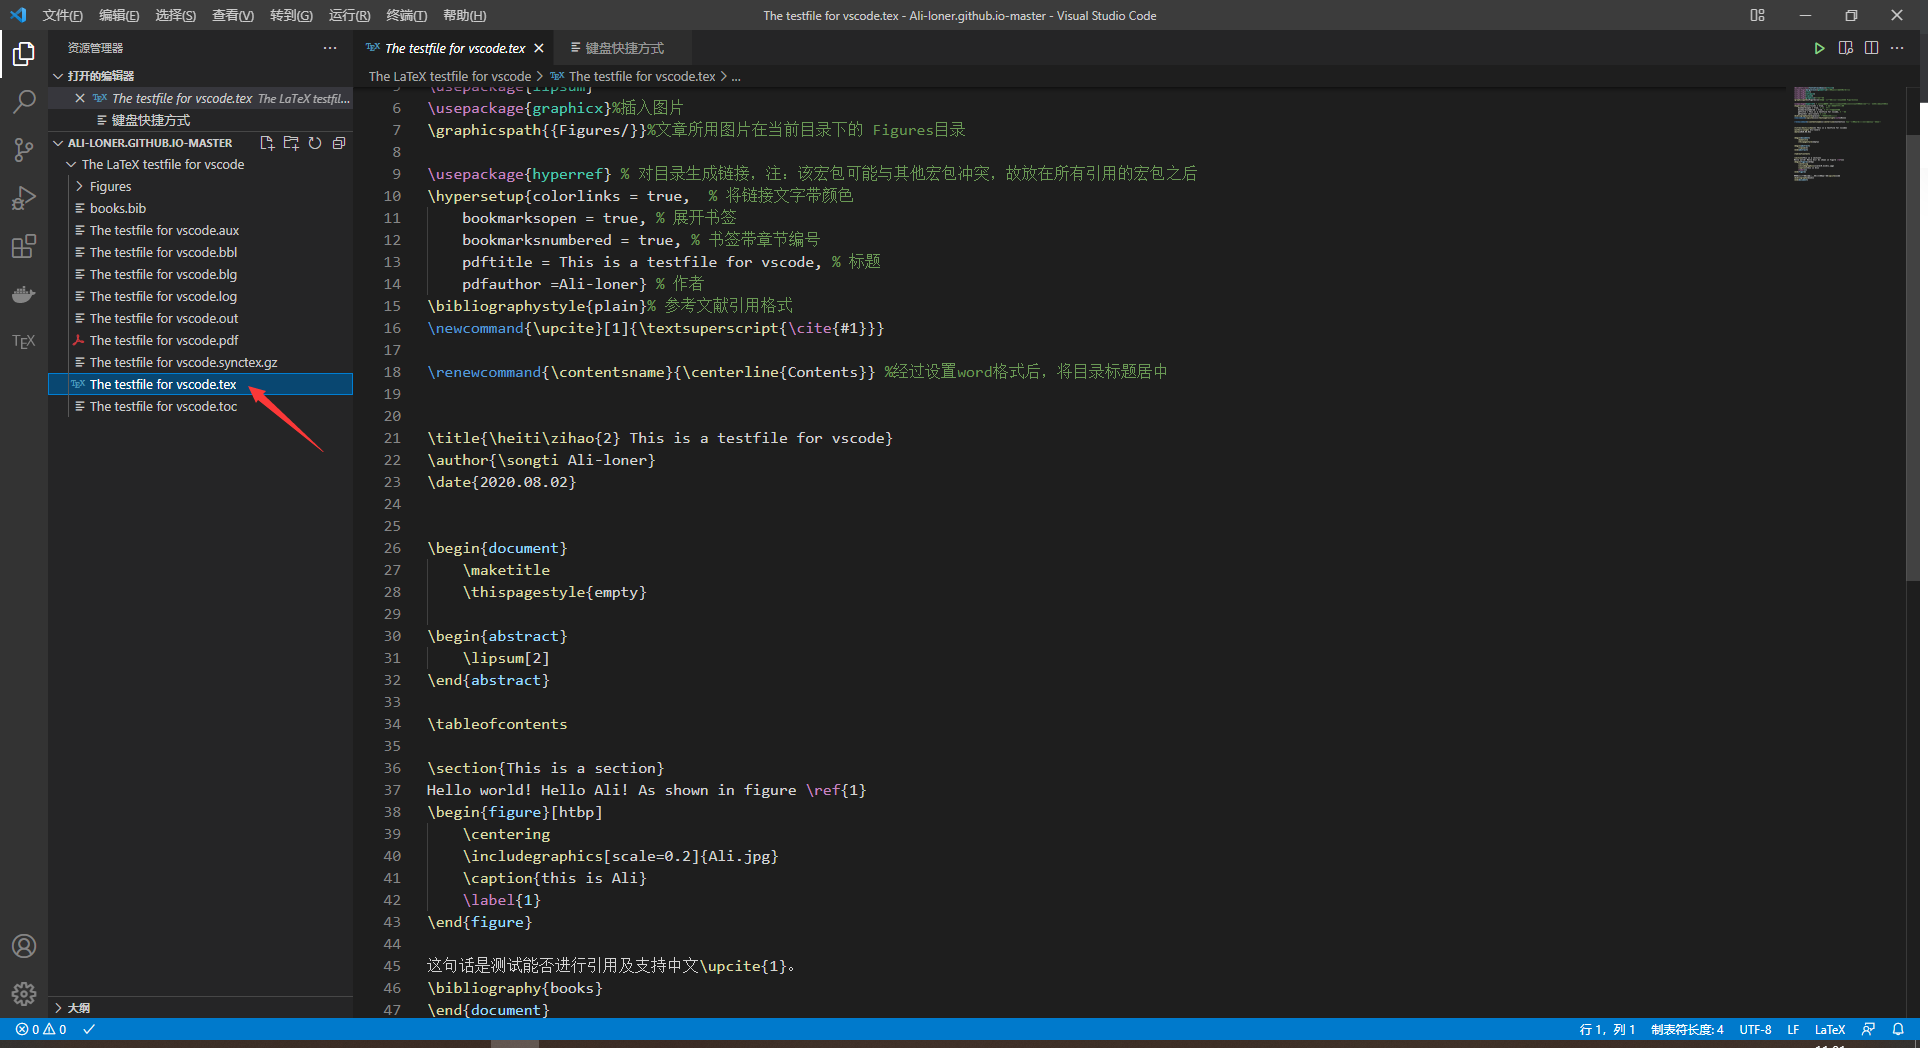The image size is (1928, 1048).
Task: Open the 运行(R) menu
Action: (x=349, y=15)
